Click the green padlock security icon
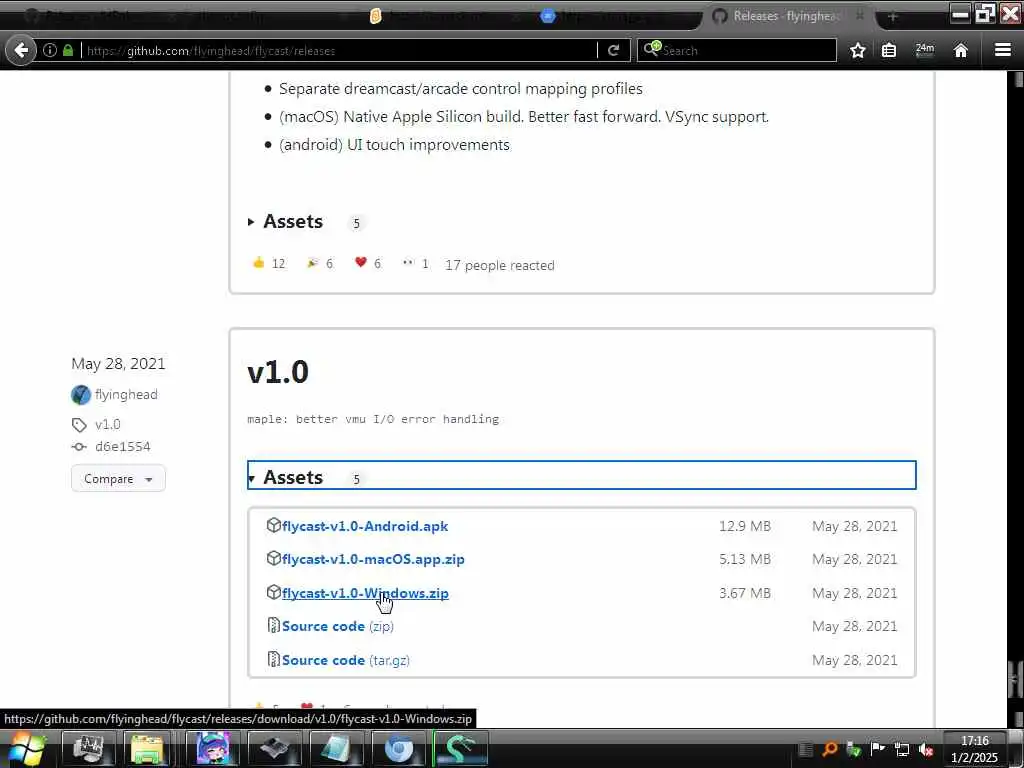The width and height of the screenshot is (1024, 768). pyautogui.click(x=68, y=50)
